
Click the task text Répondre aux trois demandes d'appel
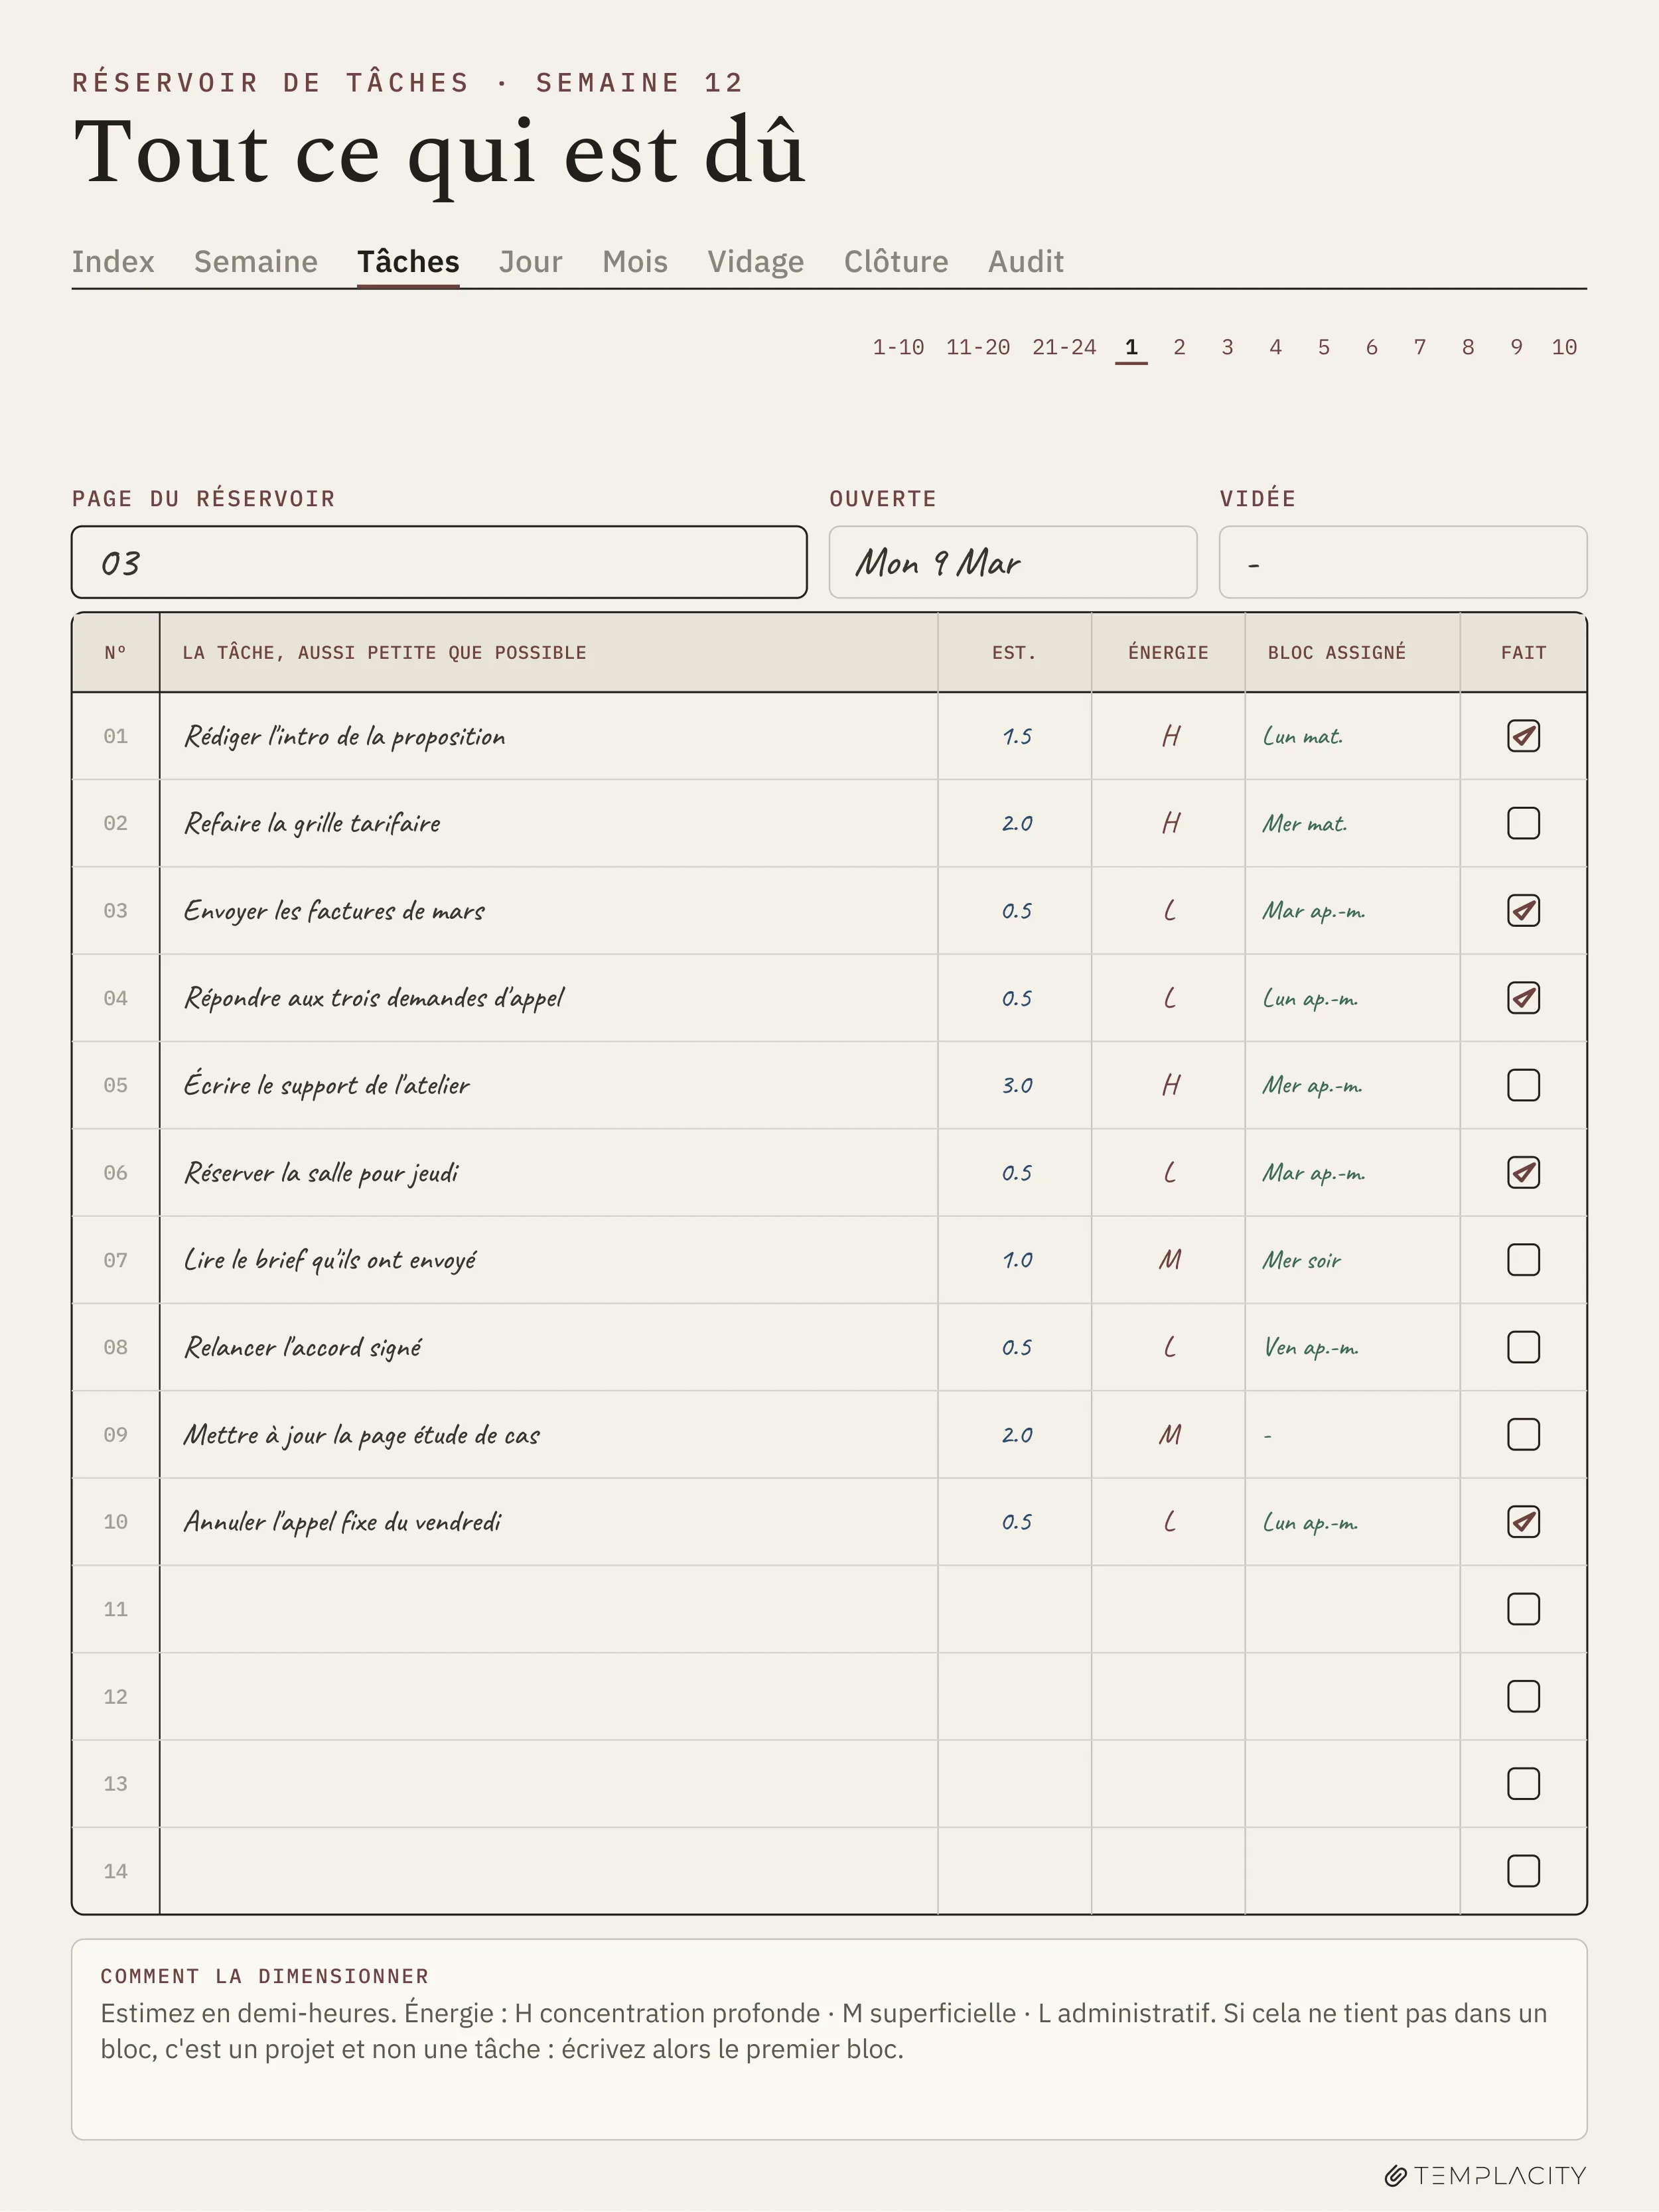374,998
